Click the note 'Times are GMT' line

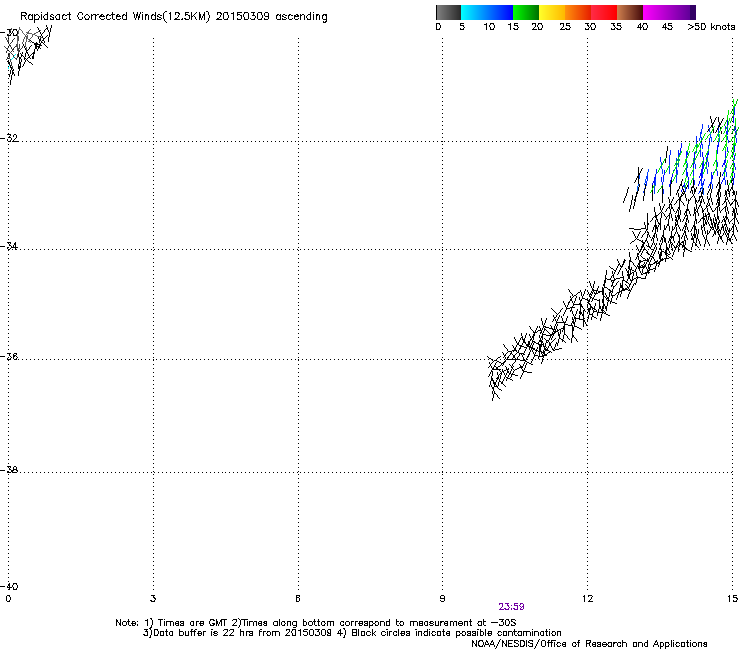click(x=315, y=623)
